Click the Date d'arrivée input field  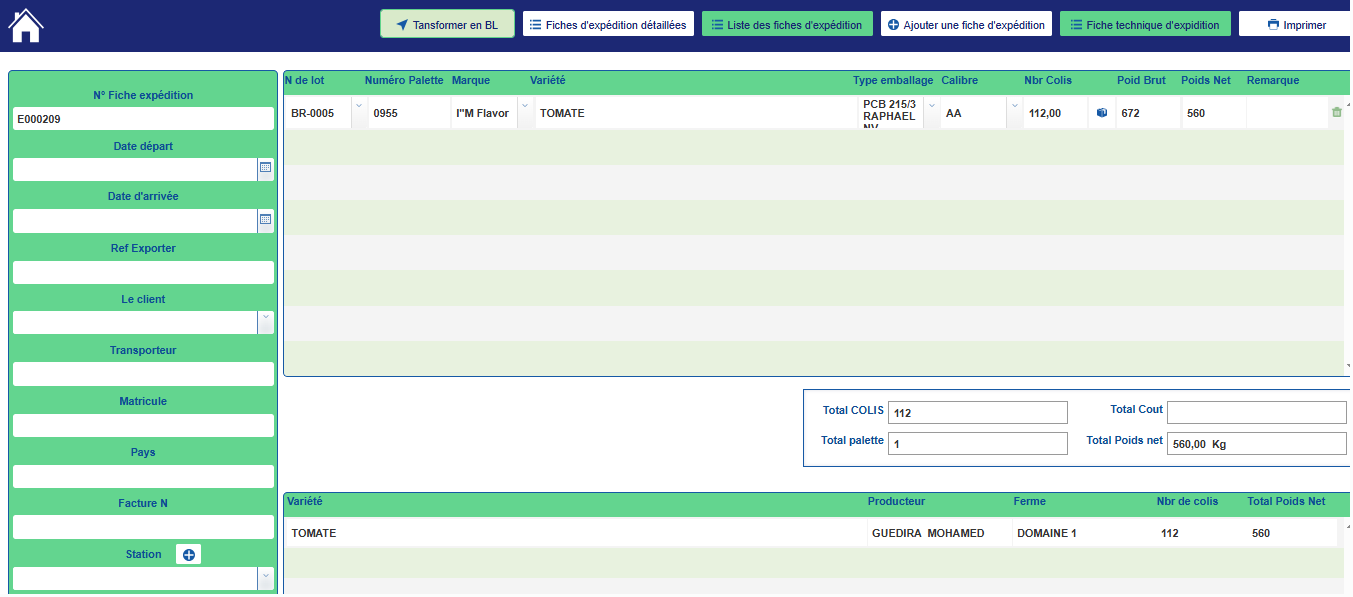tap(135, 221)
